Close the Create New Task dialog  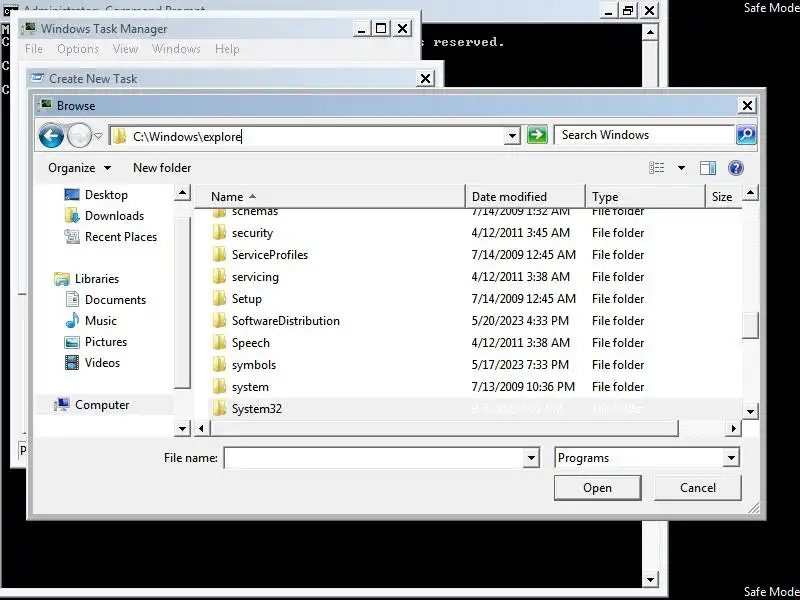pyautogui.click(x=426, y=79)
